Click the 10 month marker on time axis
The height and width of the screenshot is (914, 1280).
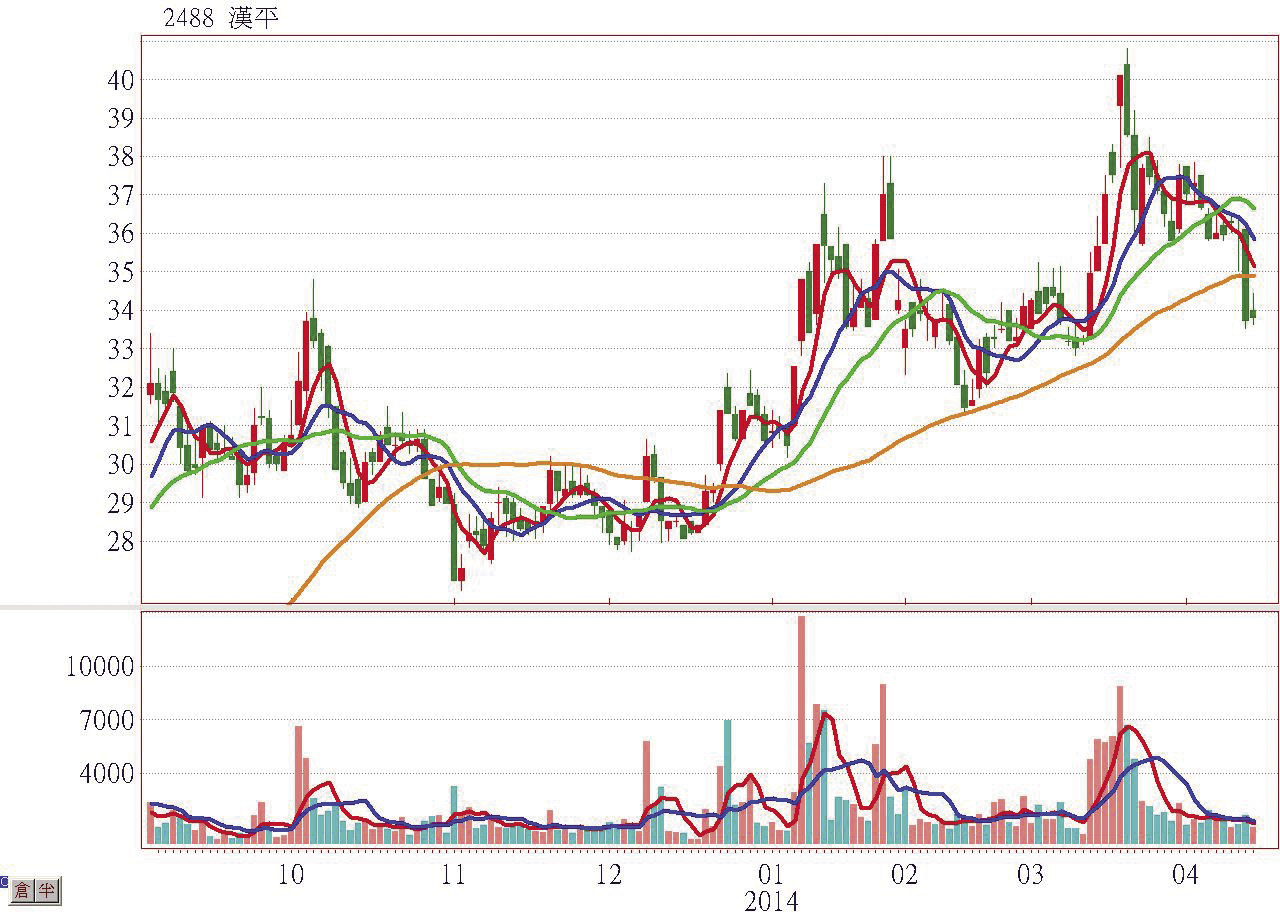(x=291, y=874)
